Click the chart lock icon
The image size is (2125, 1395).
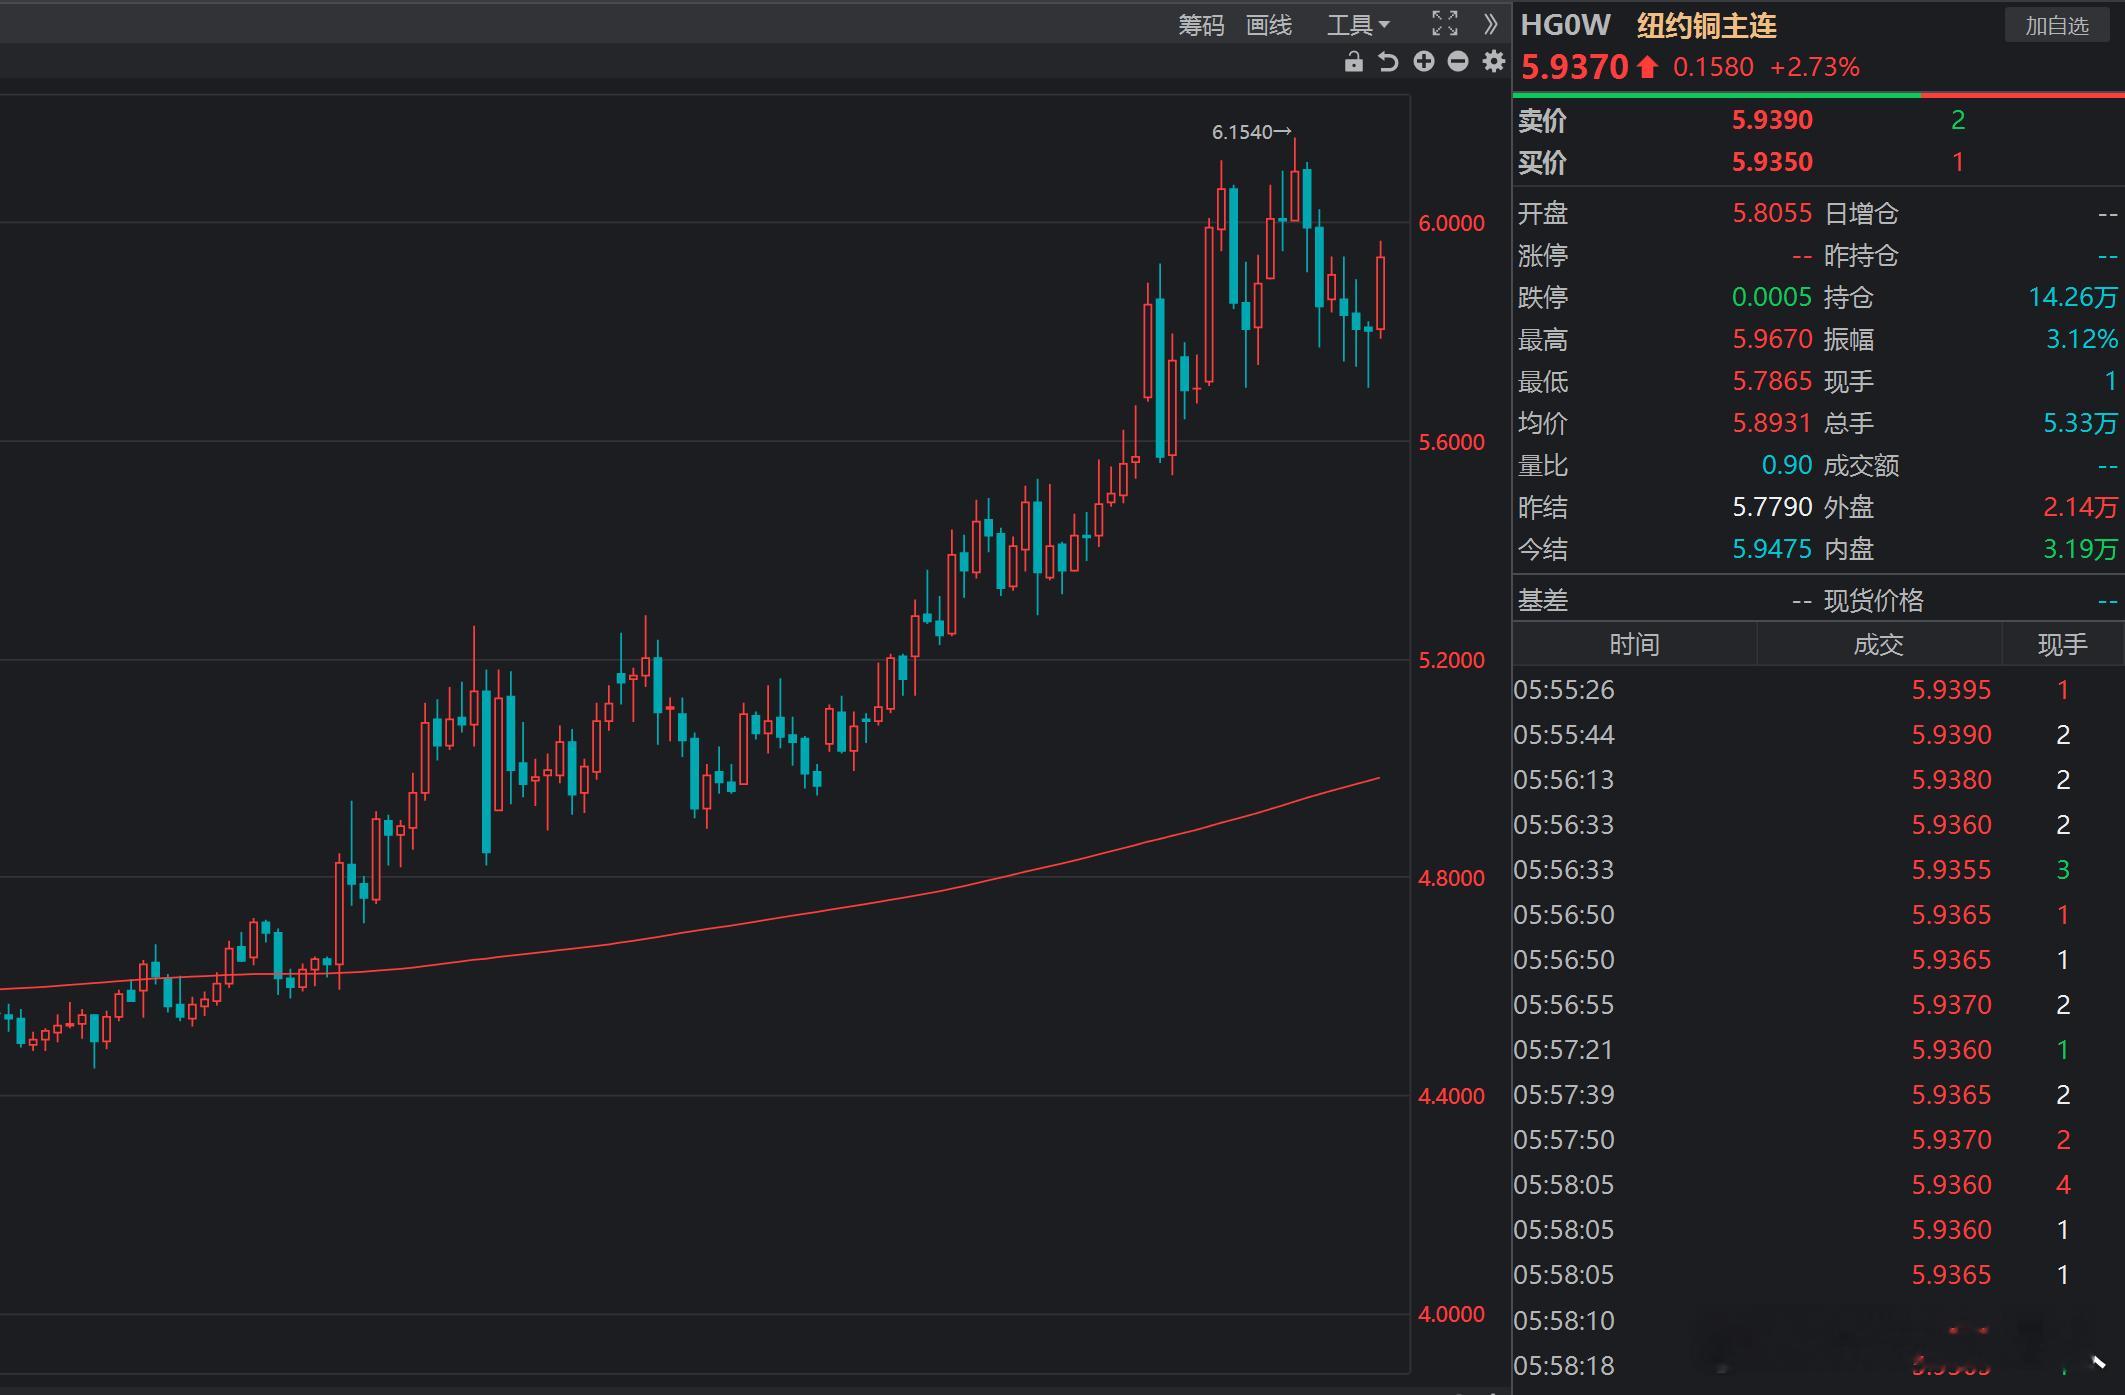(1353, 62)
